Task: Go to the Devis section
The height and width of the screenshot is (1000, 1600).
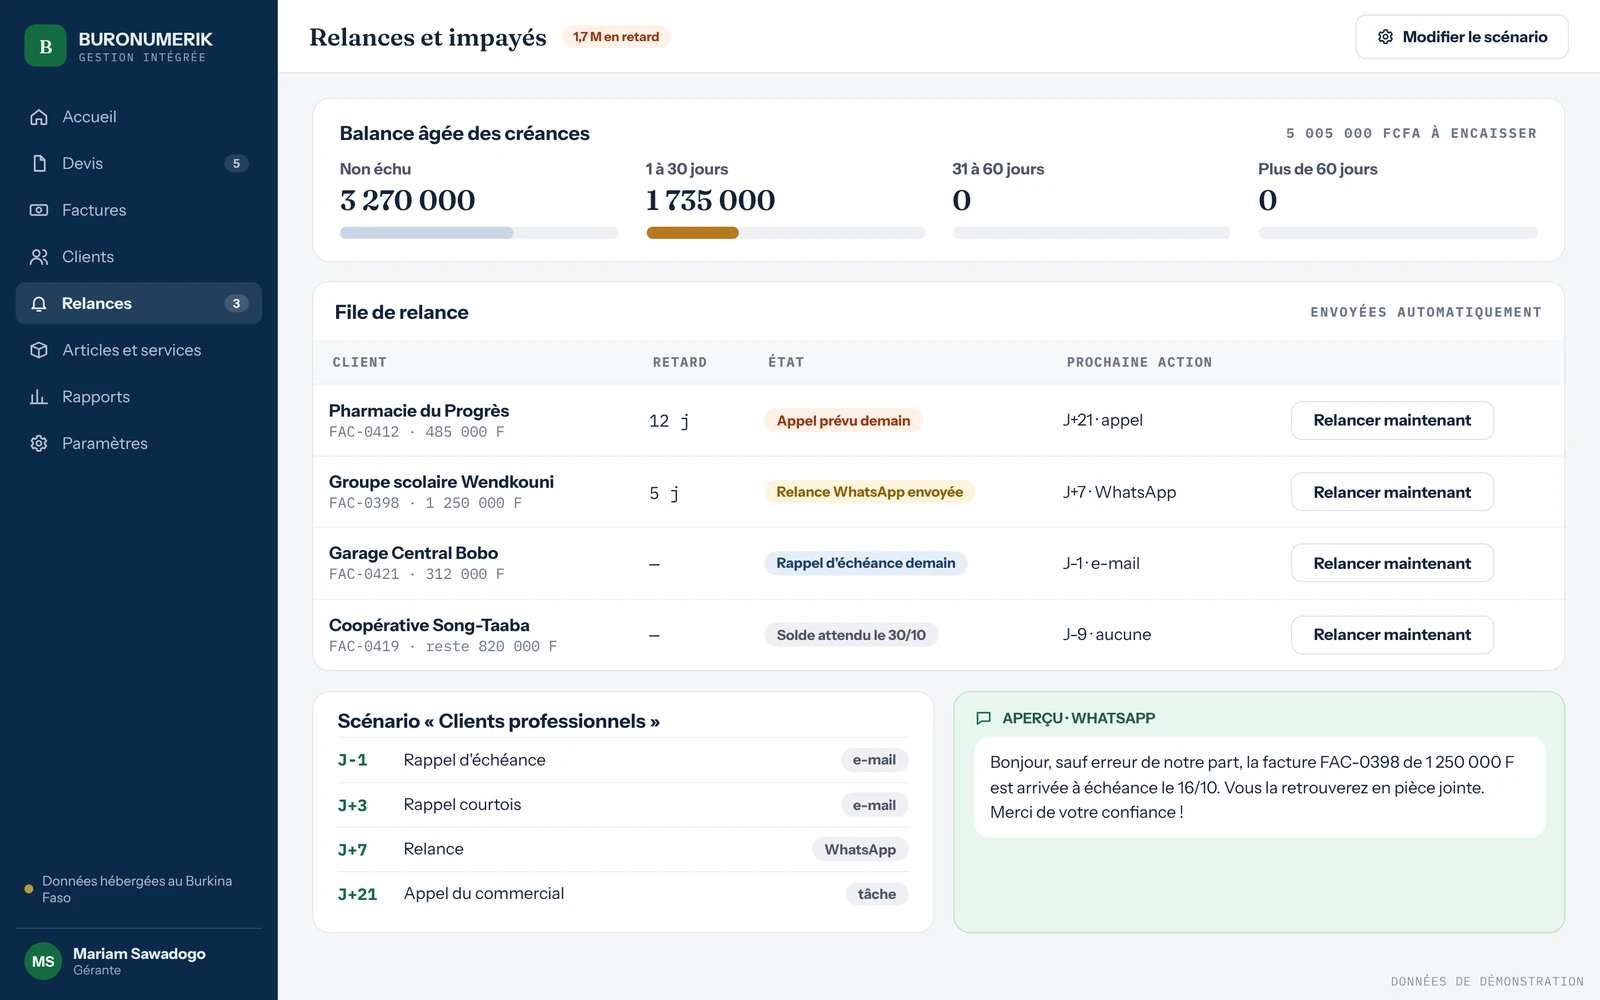Action: [x=139, y=163]
